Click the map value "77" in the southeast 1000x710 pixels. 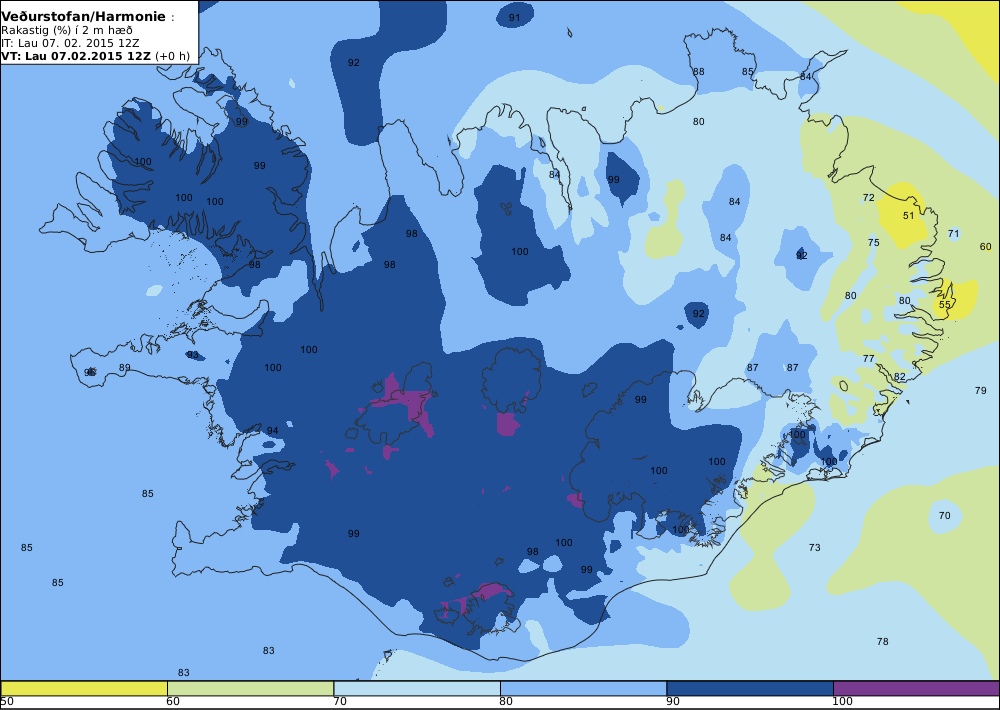869,359
